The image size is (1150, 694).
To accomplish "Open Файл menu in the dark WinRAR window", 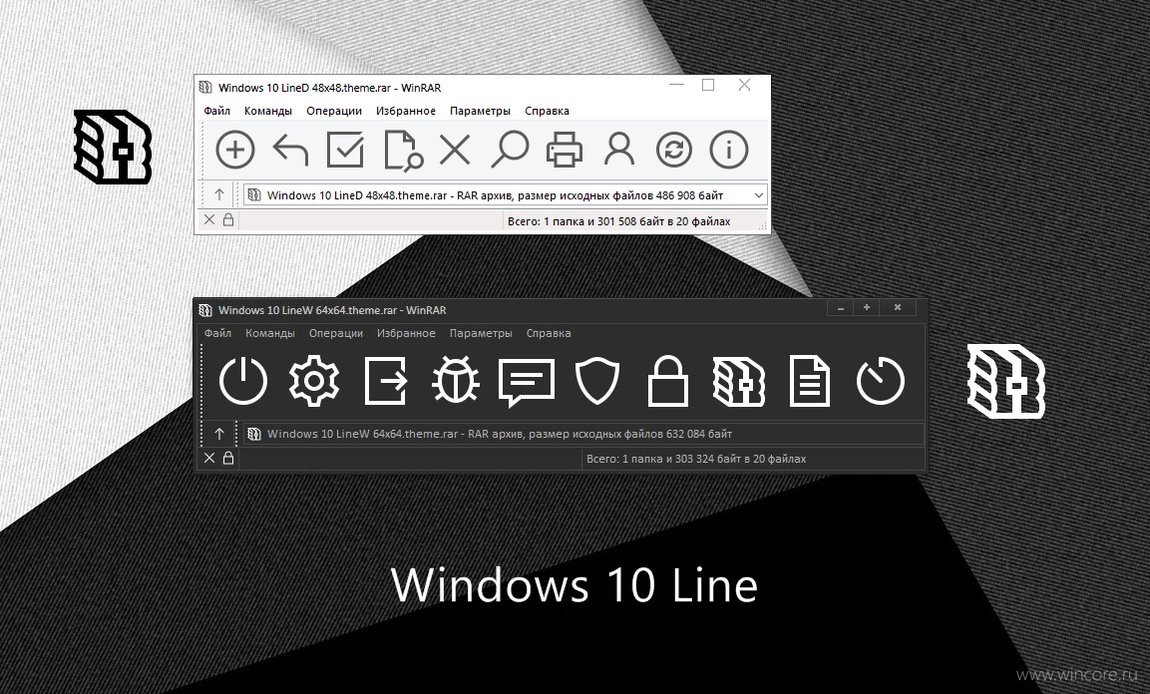I will click(218, 333).
